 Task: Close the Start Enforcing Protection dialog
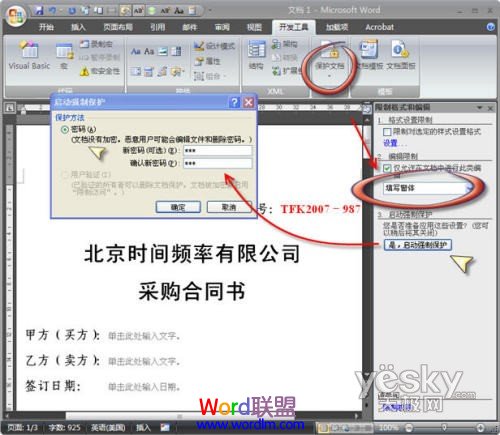coord(248,102)
